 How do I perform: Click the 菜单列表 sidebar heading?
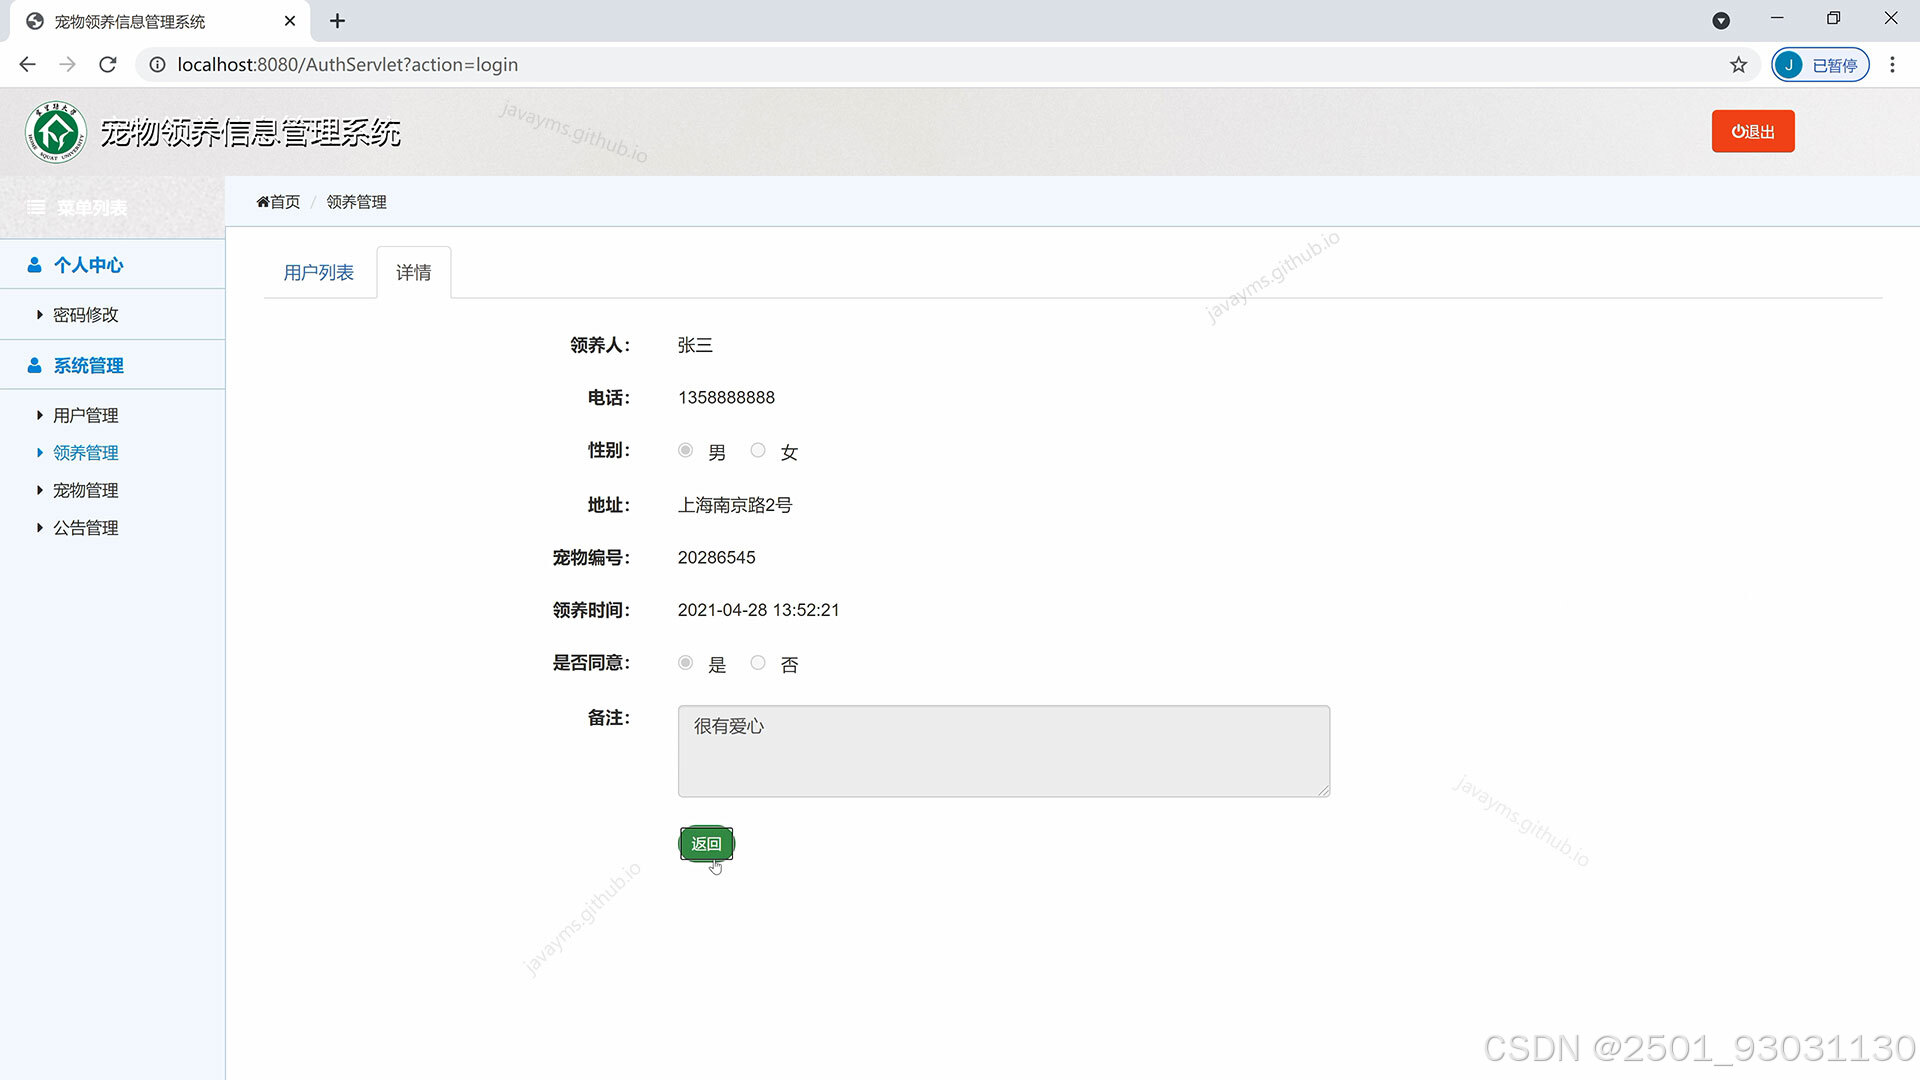click(92, 208)
